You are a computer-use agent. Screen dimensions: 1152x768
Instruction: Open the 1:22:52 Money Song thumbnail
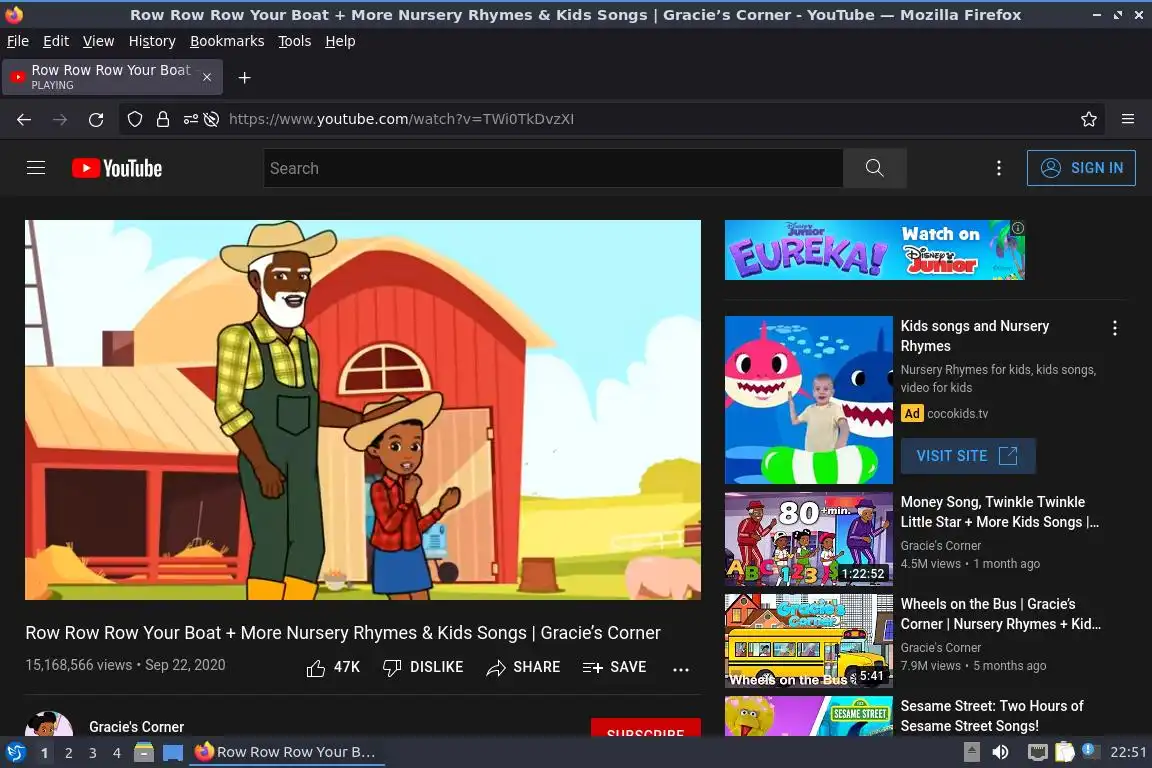click(x=809, y=539)
